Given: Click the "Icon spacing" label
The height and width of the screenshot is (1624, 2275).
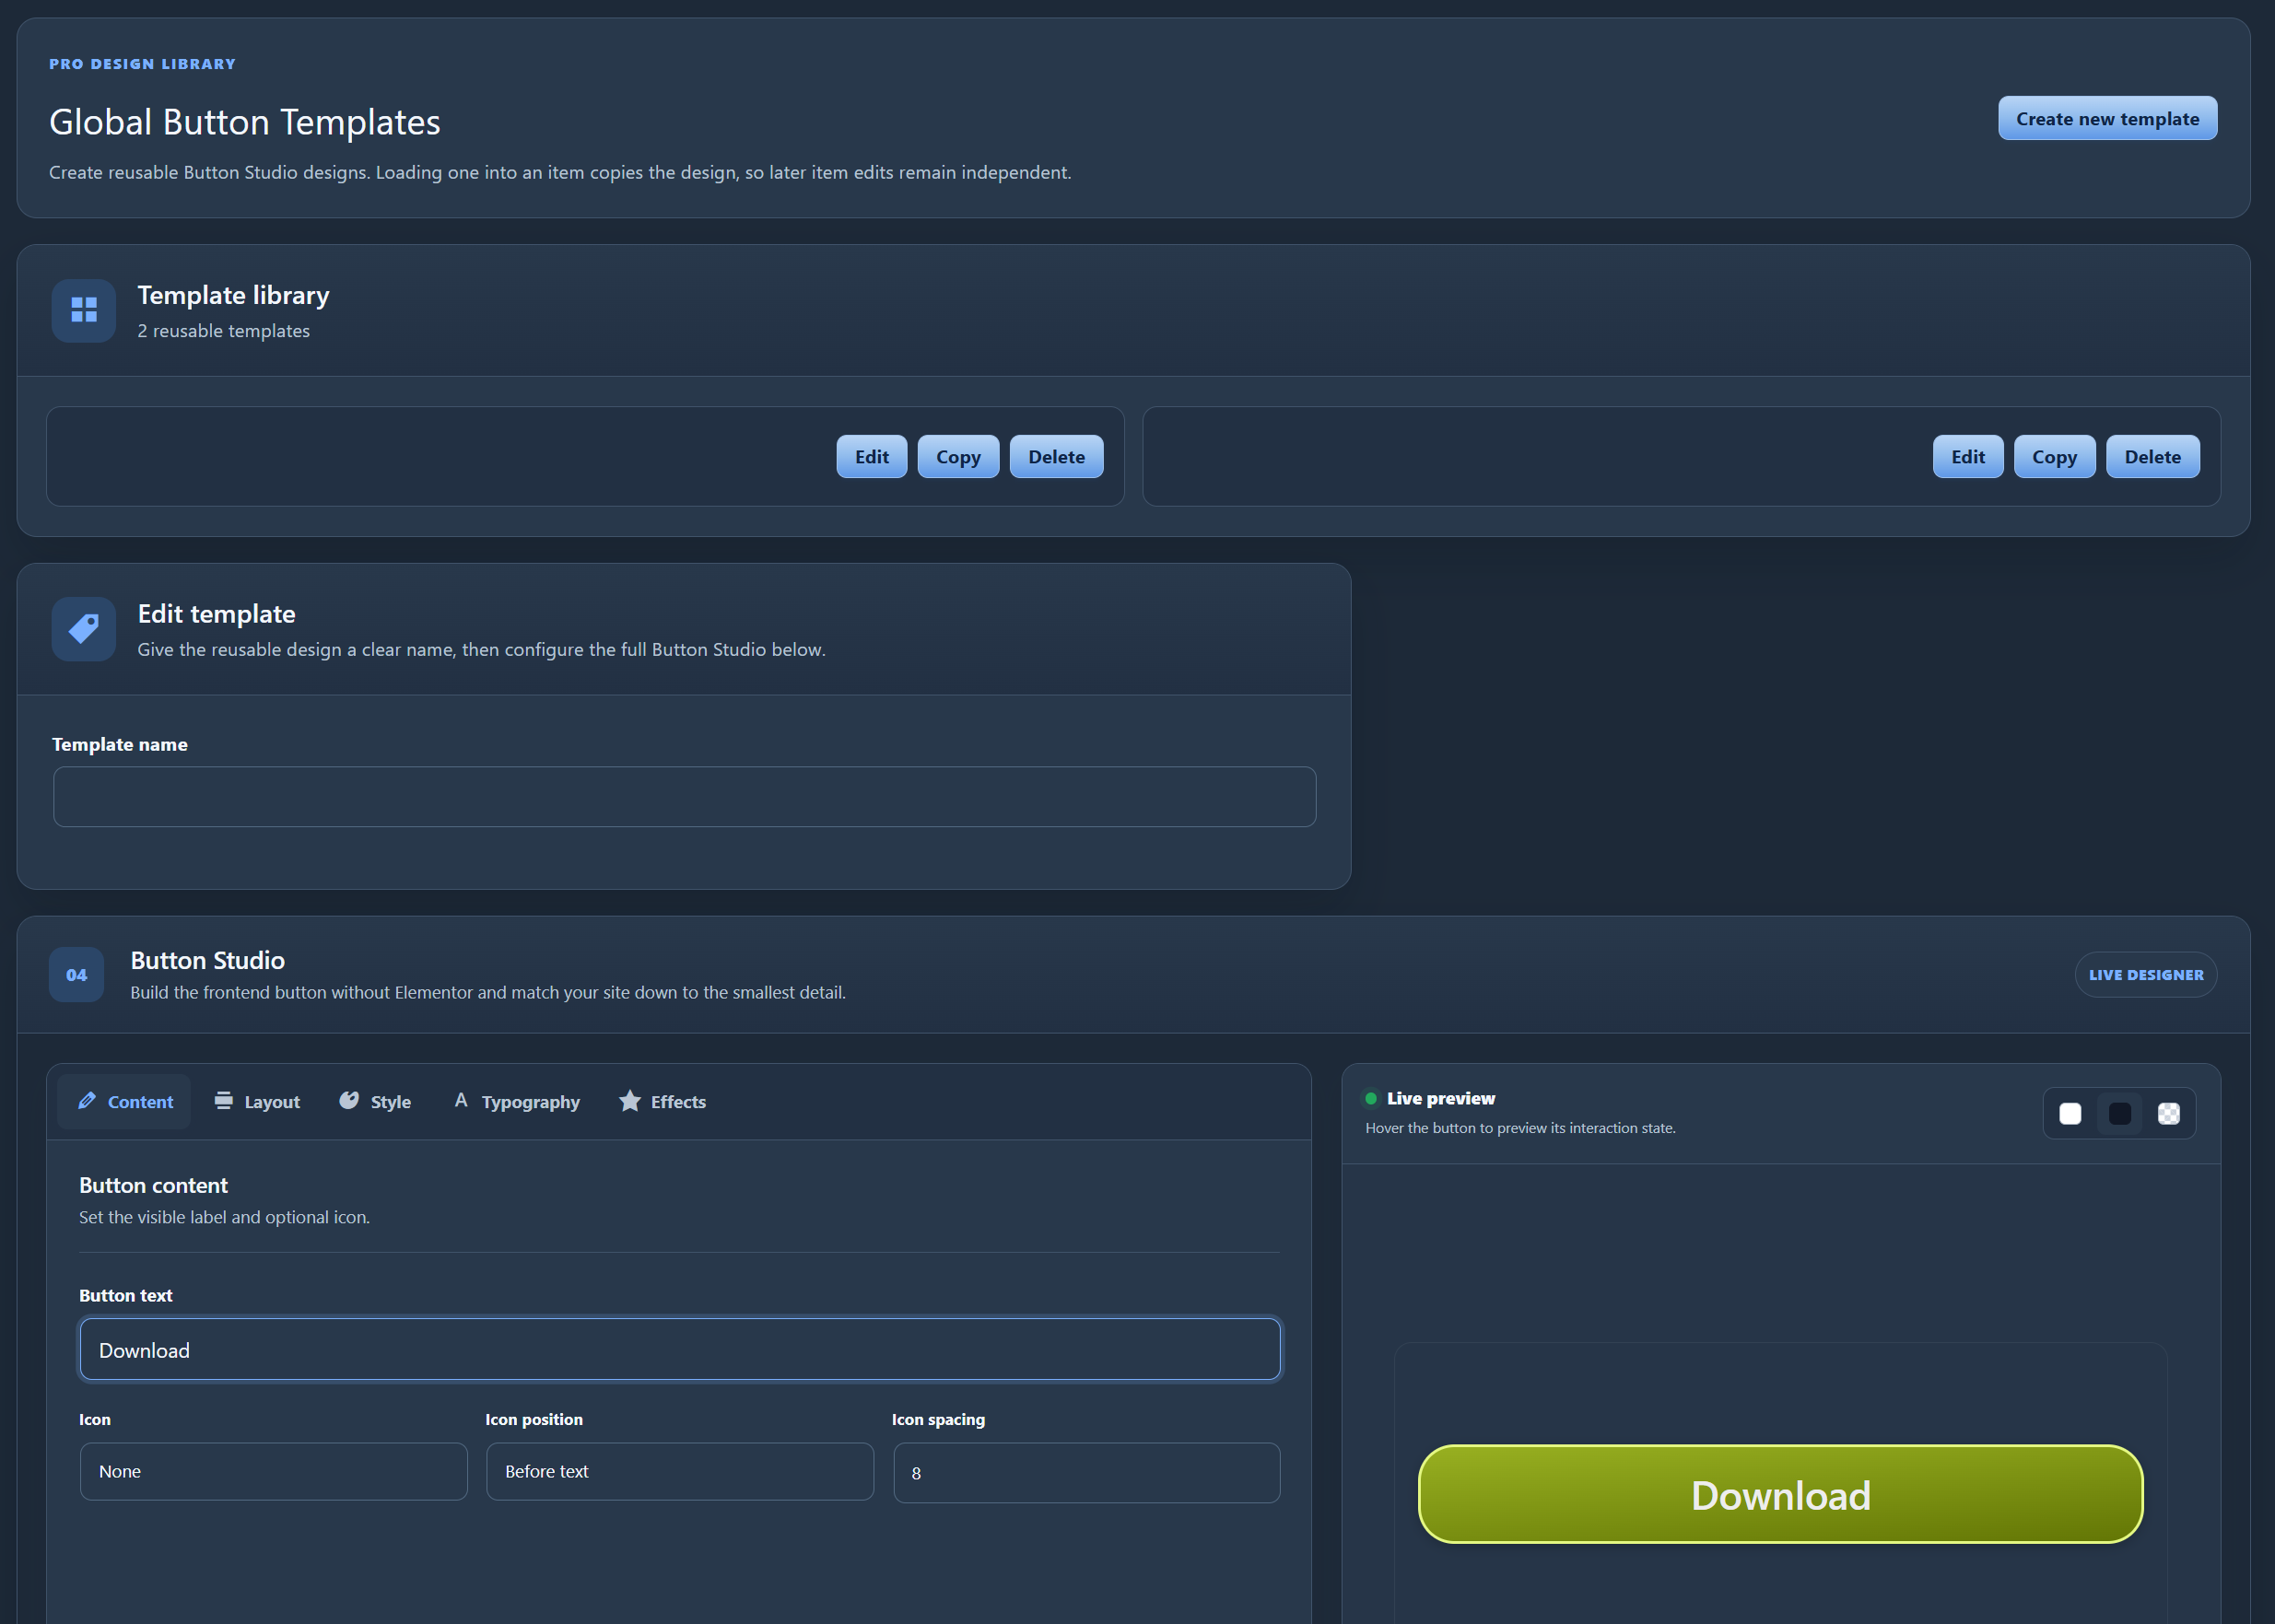Looking at the screenshot, I should tap(938, 1420).
